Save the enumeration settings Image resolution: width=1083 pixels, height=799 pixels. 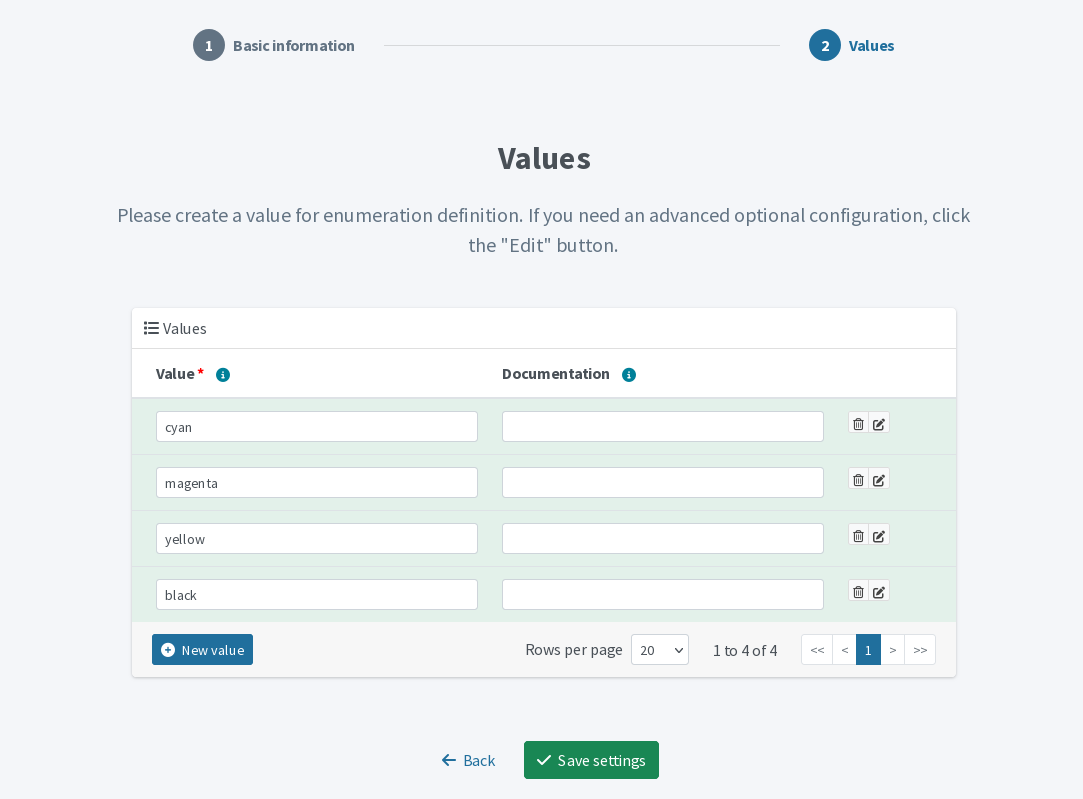591,760
